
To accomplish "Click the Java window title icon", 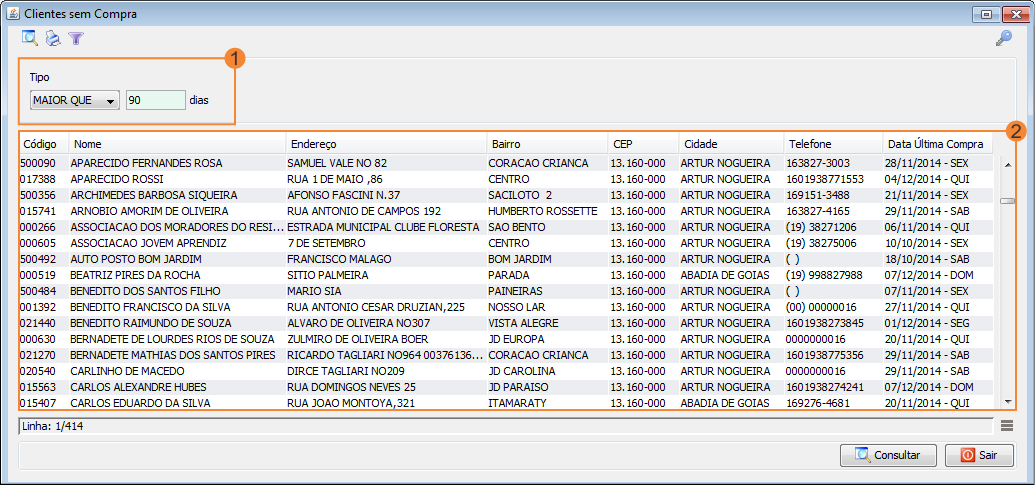I will click(x=12, y=13).
